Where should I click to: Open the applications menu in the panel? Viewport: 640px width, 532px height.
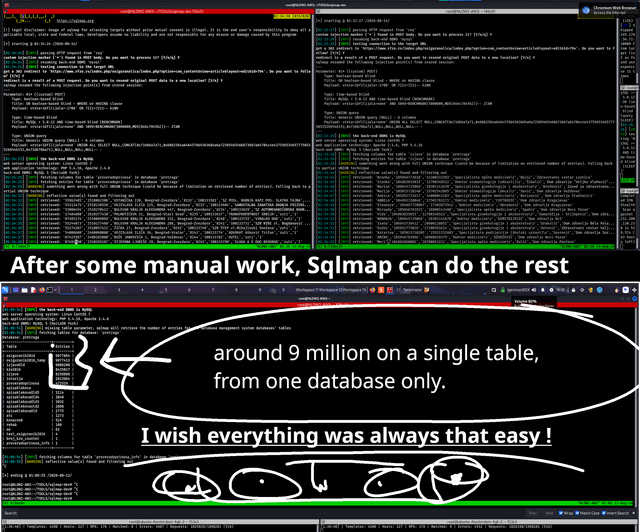coord(5,290)
